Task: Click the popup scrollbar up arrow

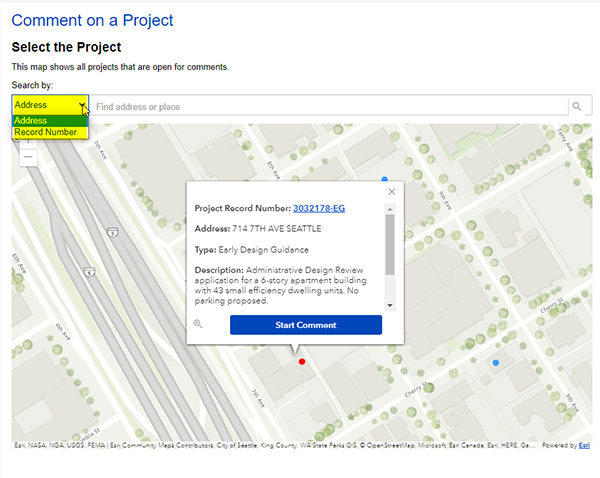Action: (x=390, y=209)
